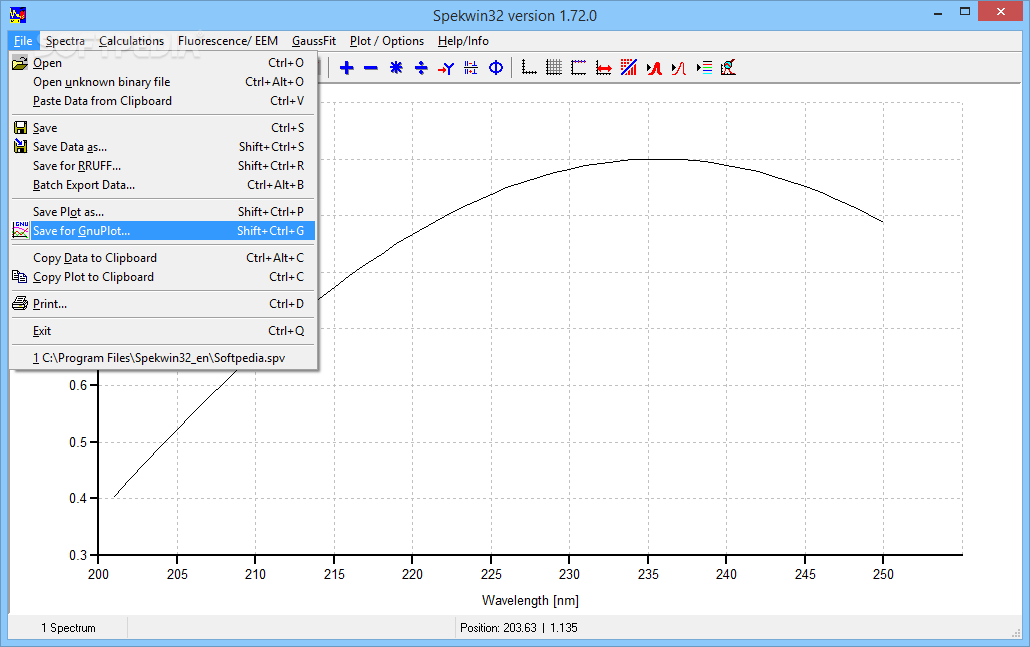This screenshot has width=1030, height=647.
Task: Minimize the Spekwin32 window
Action: 938,12
